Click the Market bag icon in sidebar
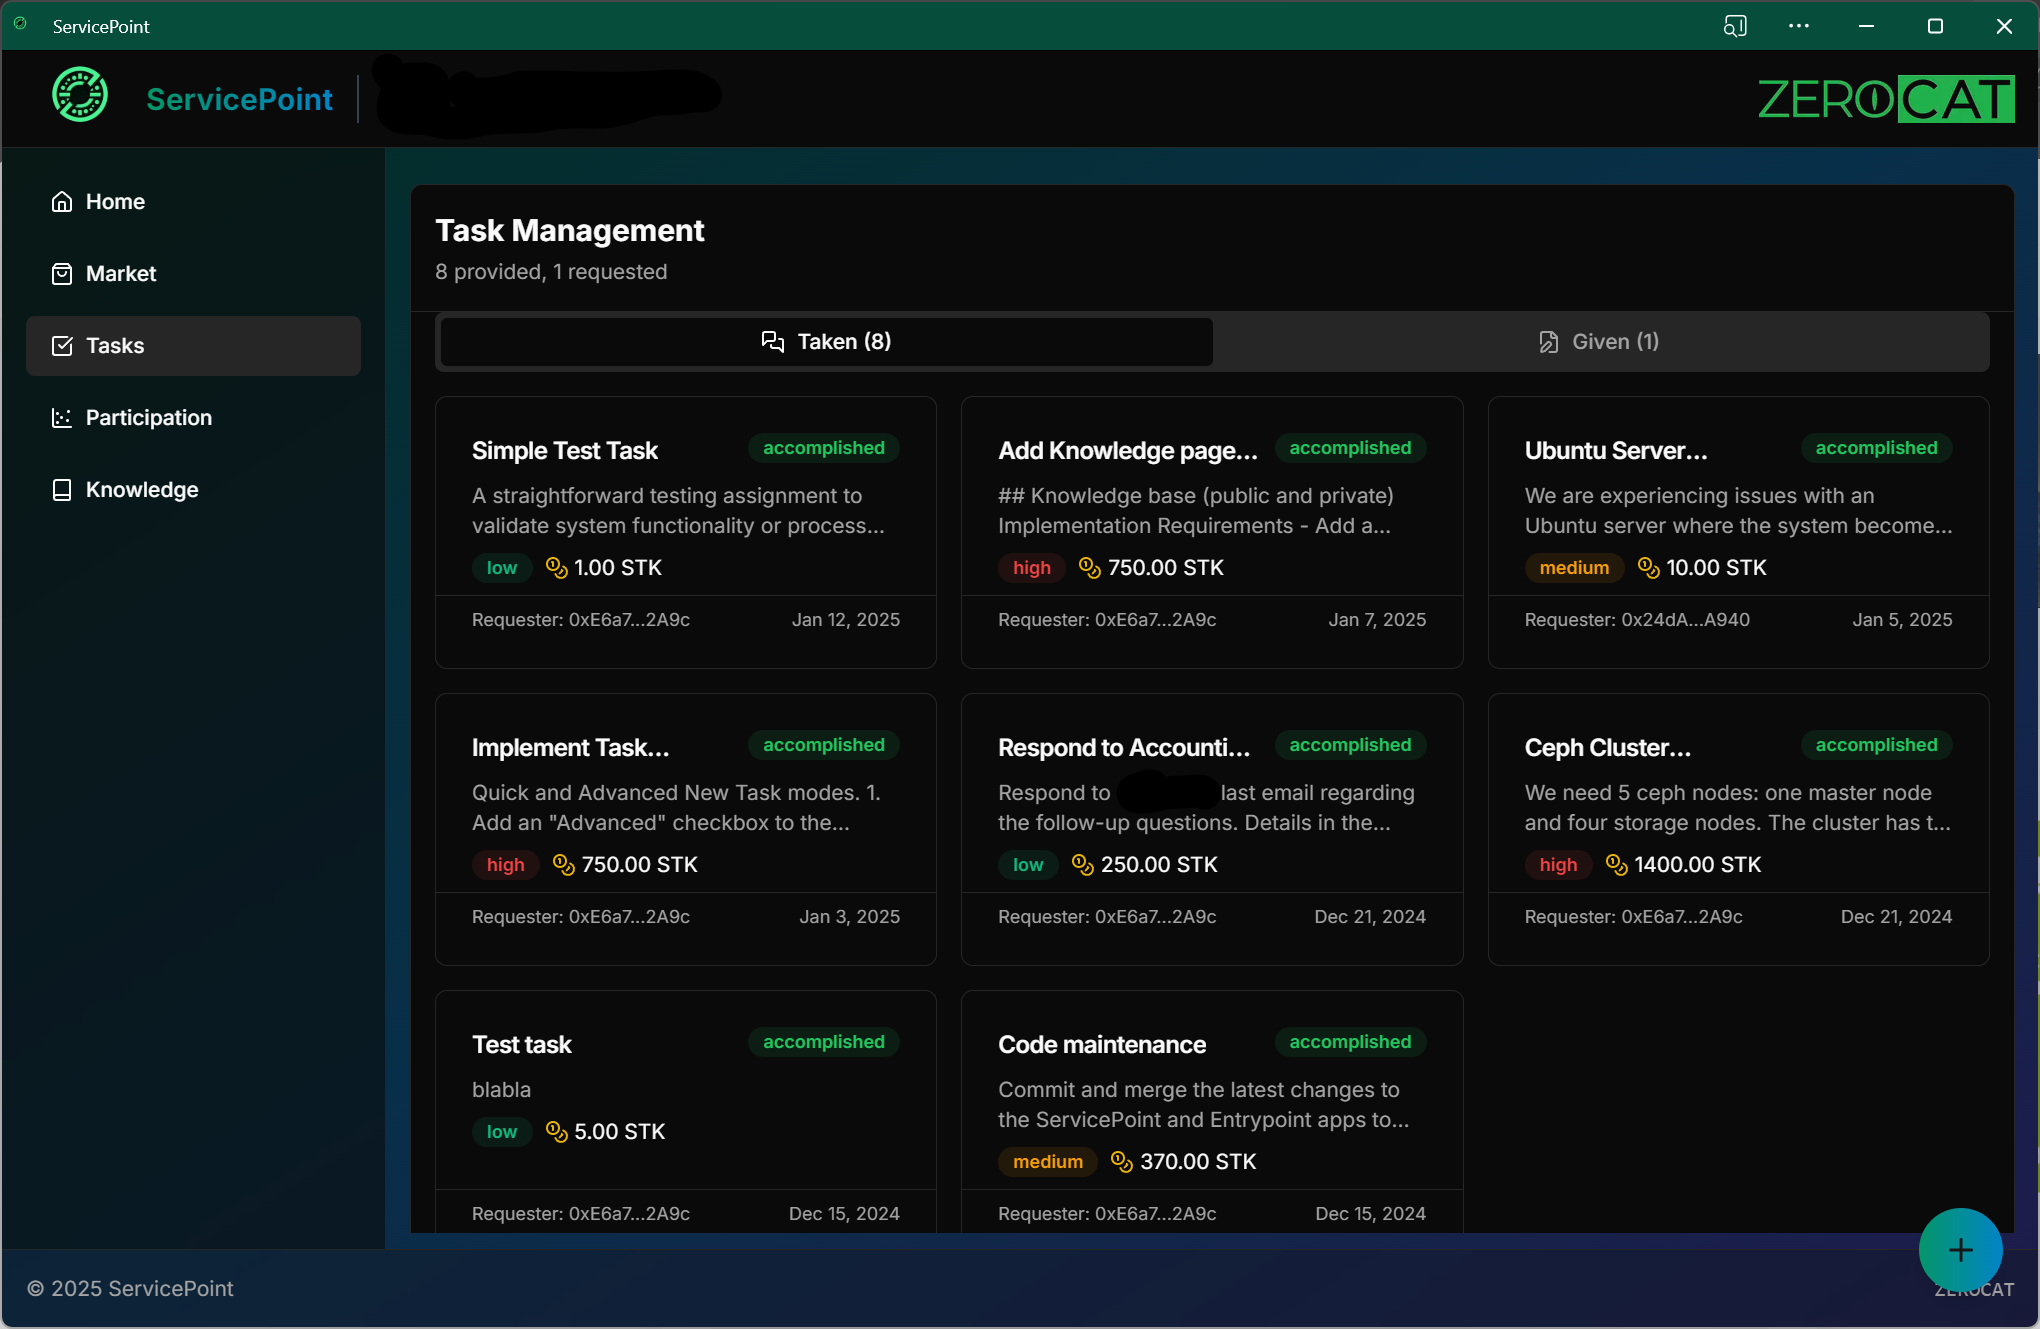This screenshot has width=2040, height=1329. pyautogui.click(x=62, y=274)
